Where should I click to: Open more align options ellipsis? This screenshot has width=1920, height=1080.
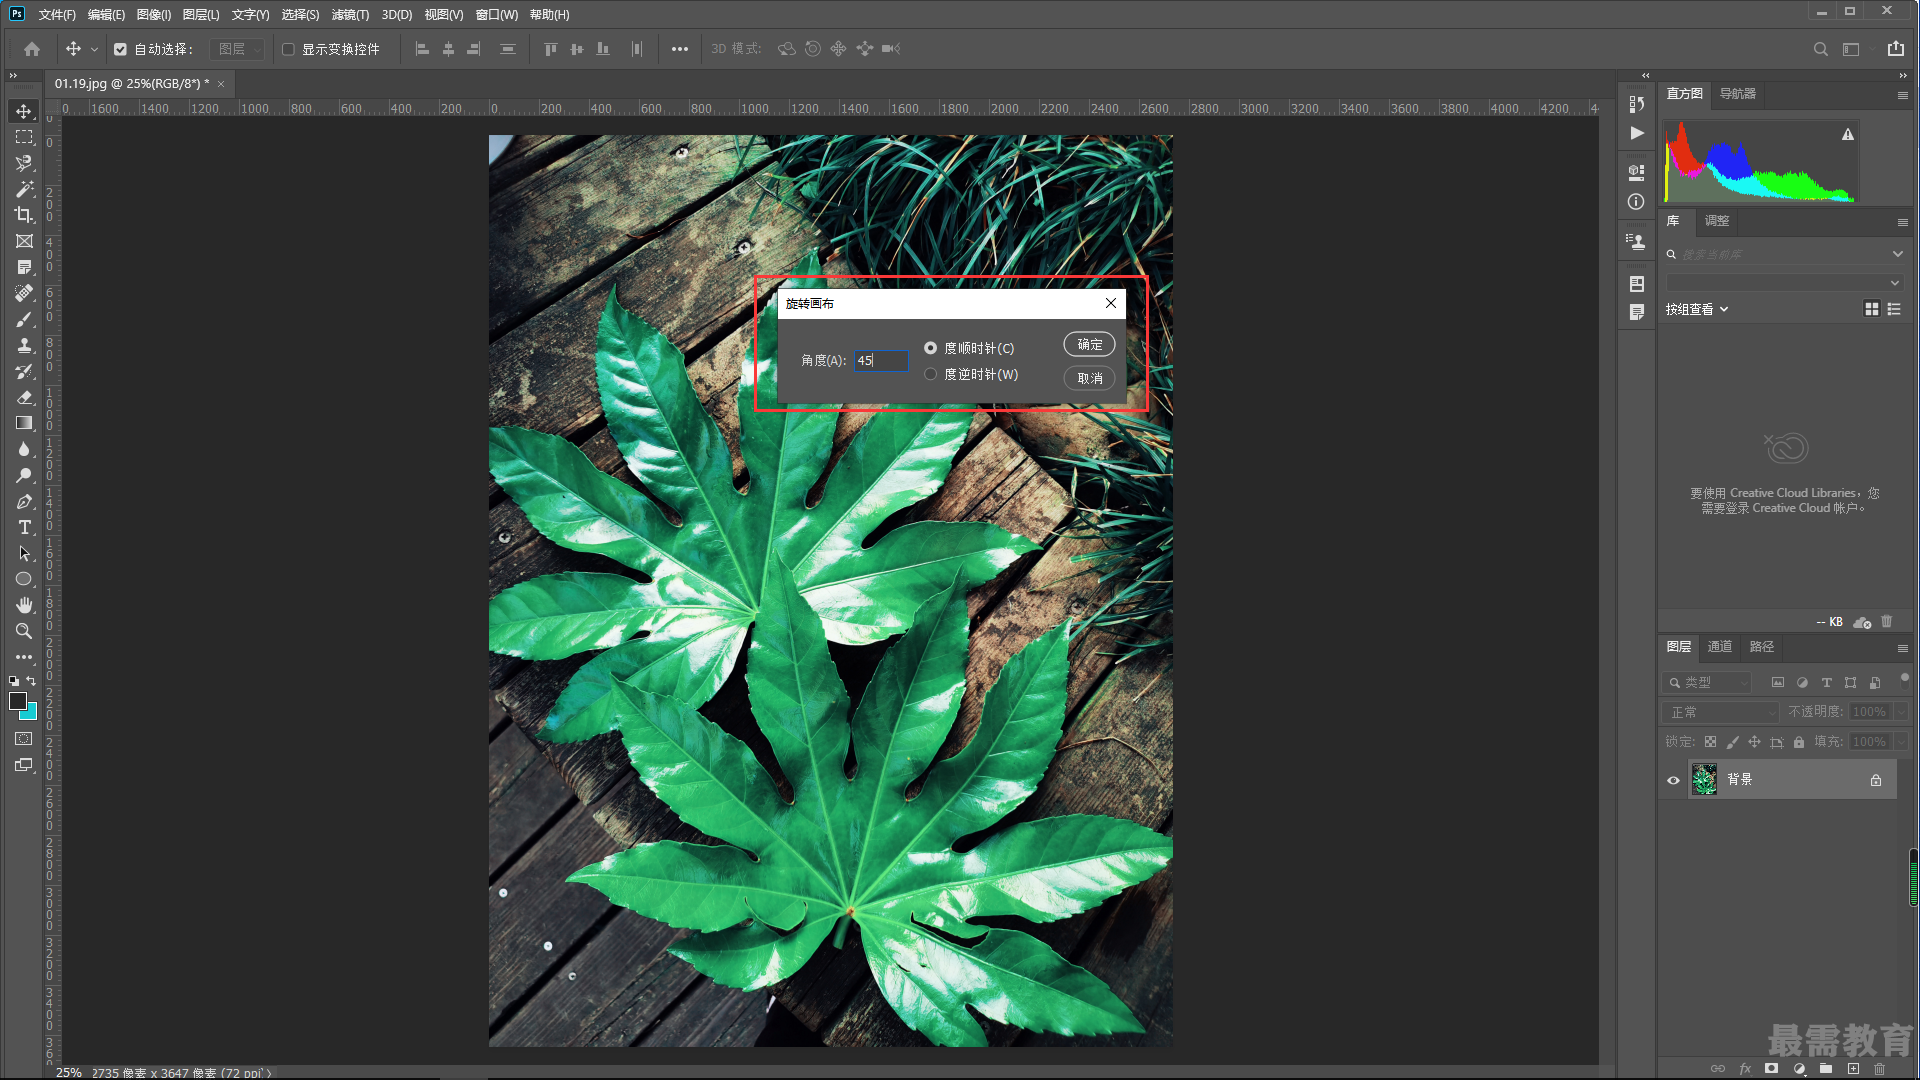click(x=680, y=49)
